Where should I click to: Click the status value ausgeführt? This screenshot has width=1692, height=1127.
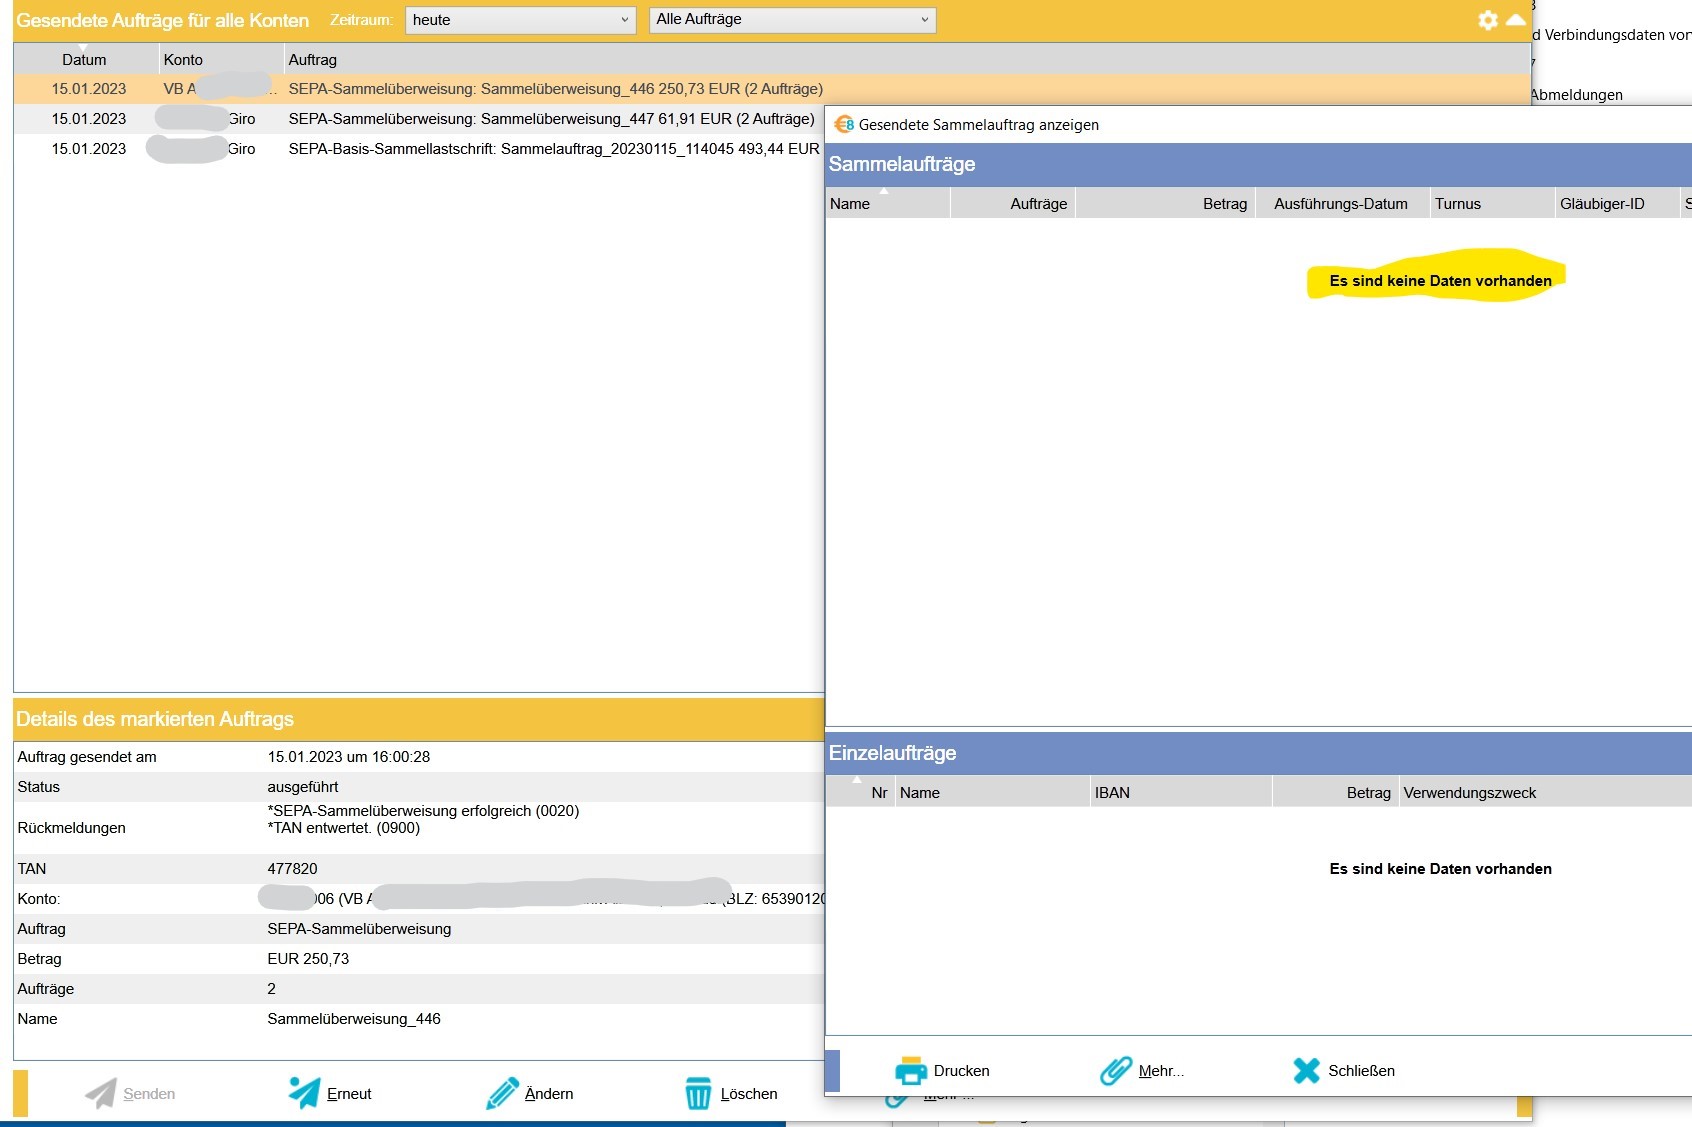[303, 787]
